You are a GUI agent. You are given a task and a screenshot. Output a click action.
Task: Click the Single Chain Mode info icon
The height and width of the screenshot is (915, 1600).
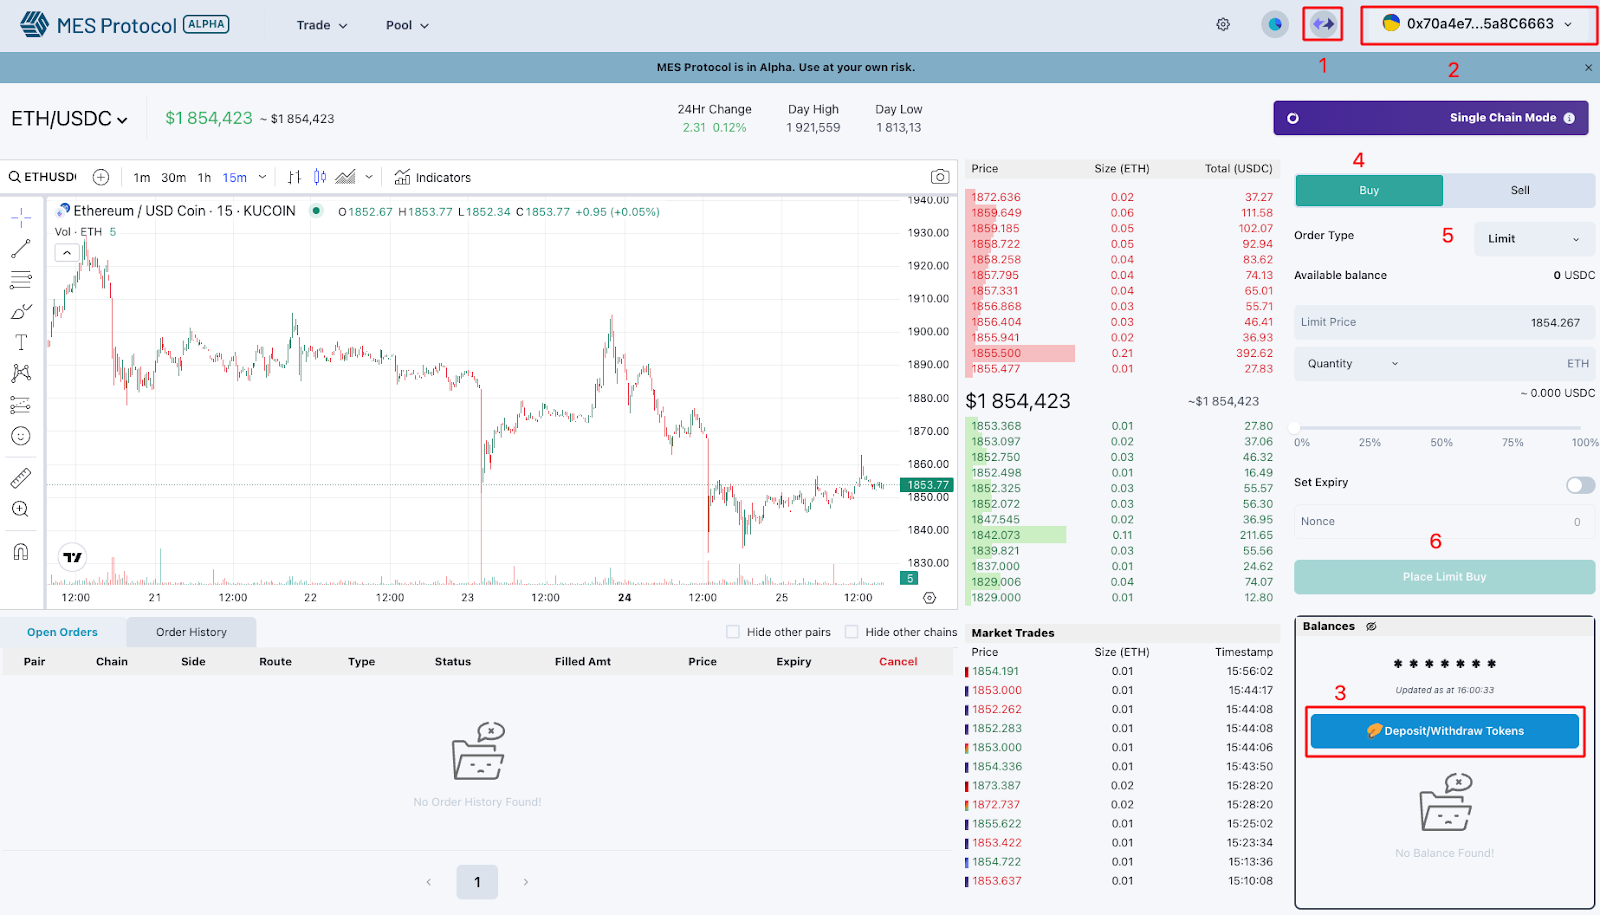click(x=1569, y=118)
